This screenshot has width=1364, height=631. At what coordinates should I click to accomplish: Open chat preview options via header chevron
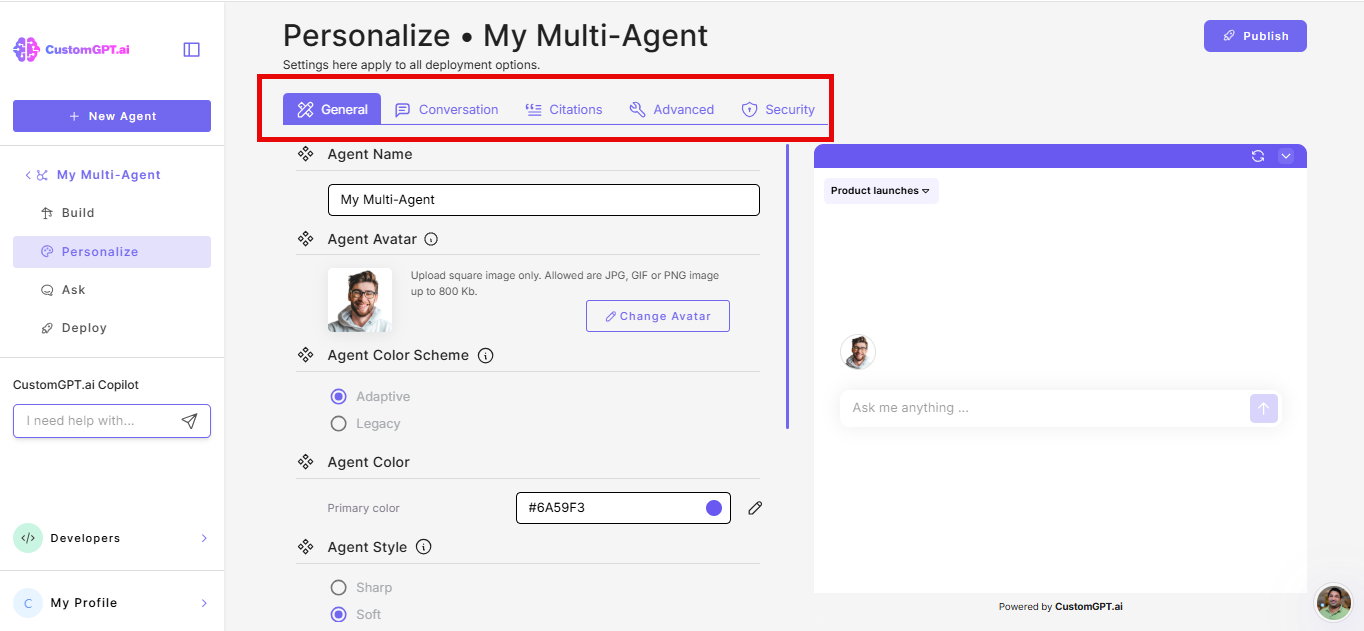click(1286, 156)
